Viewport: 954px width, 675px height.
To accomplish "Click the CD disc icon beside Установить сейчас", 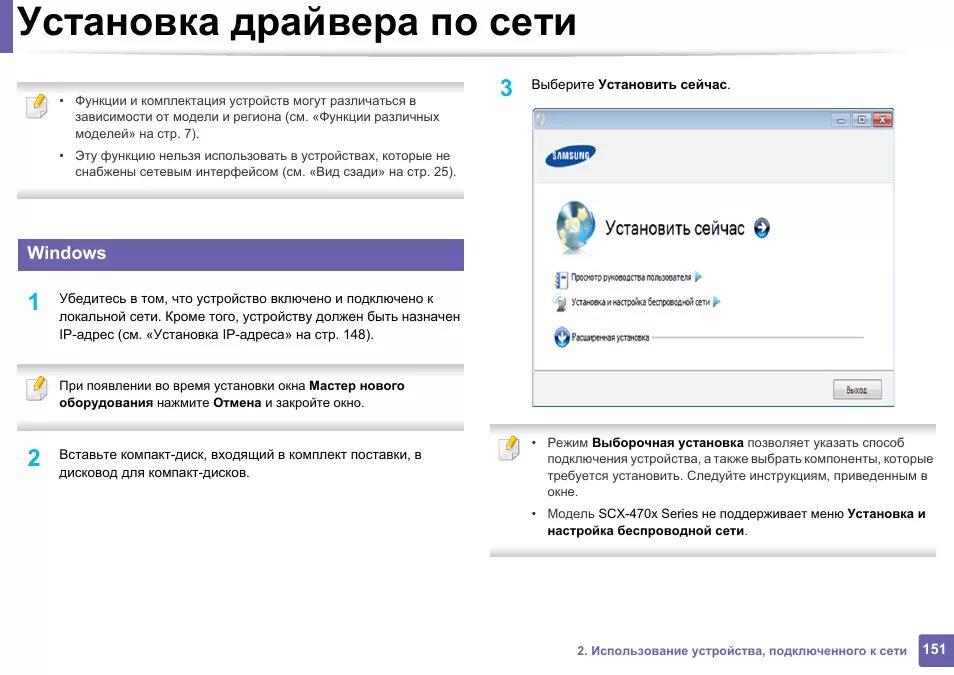I will [x=575, y=227].
